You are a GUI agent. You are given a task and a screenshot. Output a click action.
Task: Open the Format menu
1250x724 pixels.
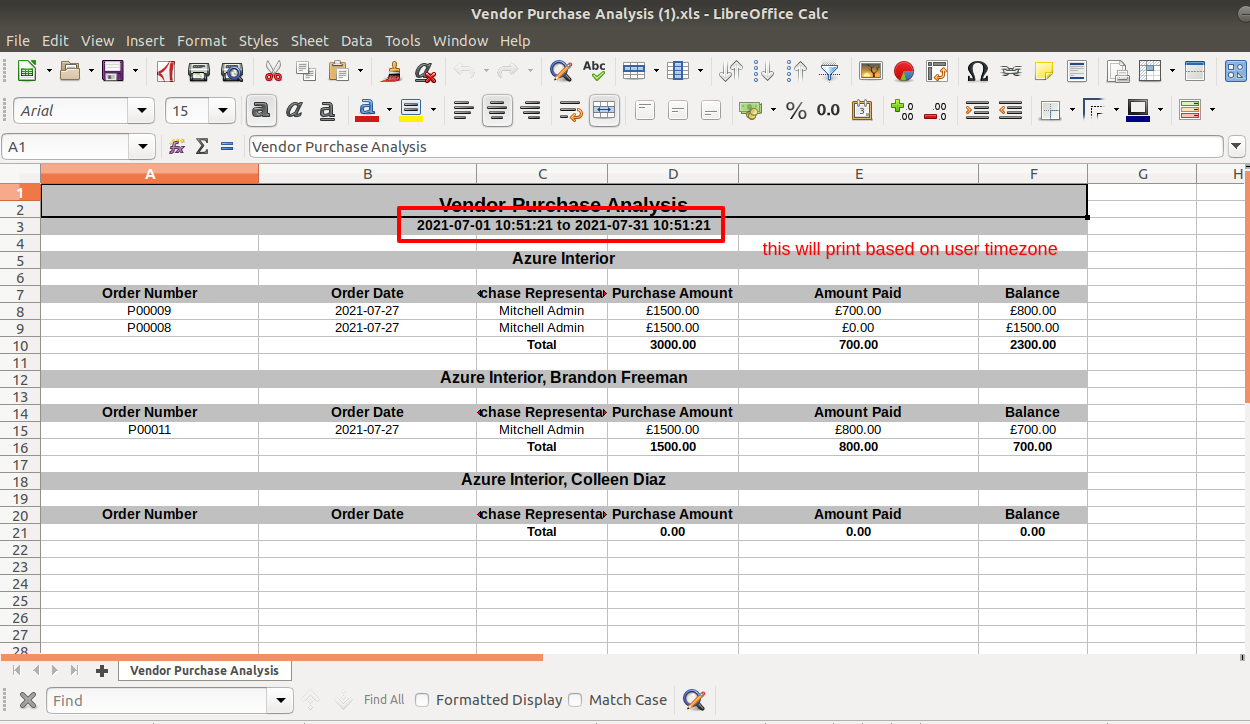[x=202, y=41]
